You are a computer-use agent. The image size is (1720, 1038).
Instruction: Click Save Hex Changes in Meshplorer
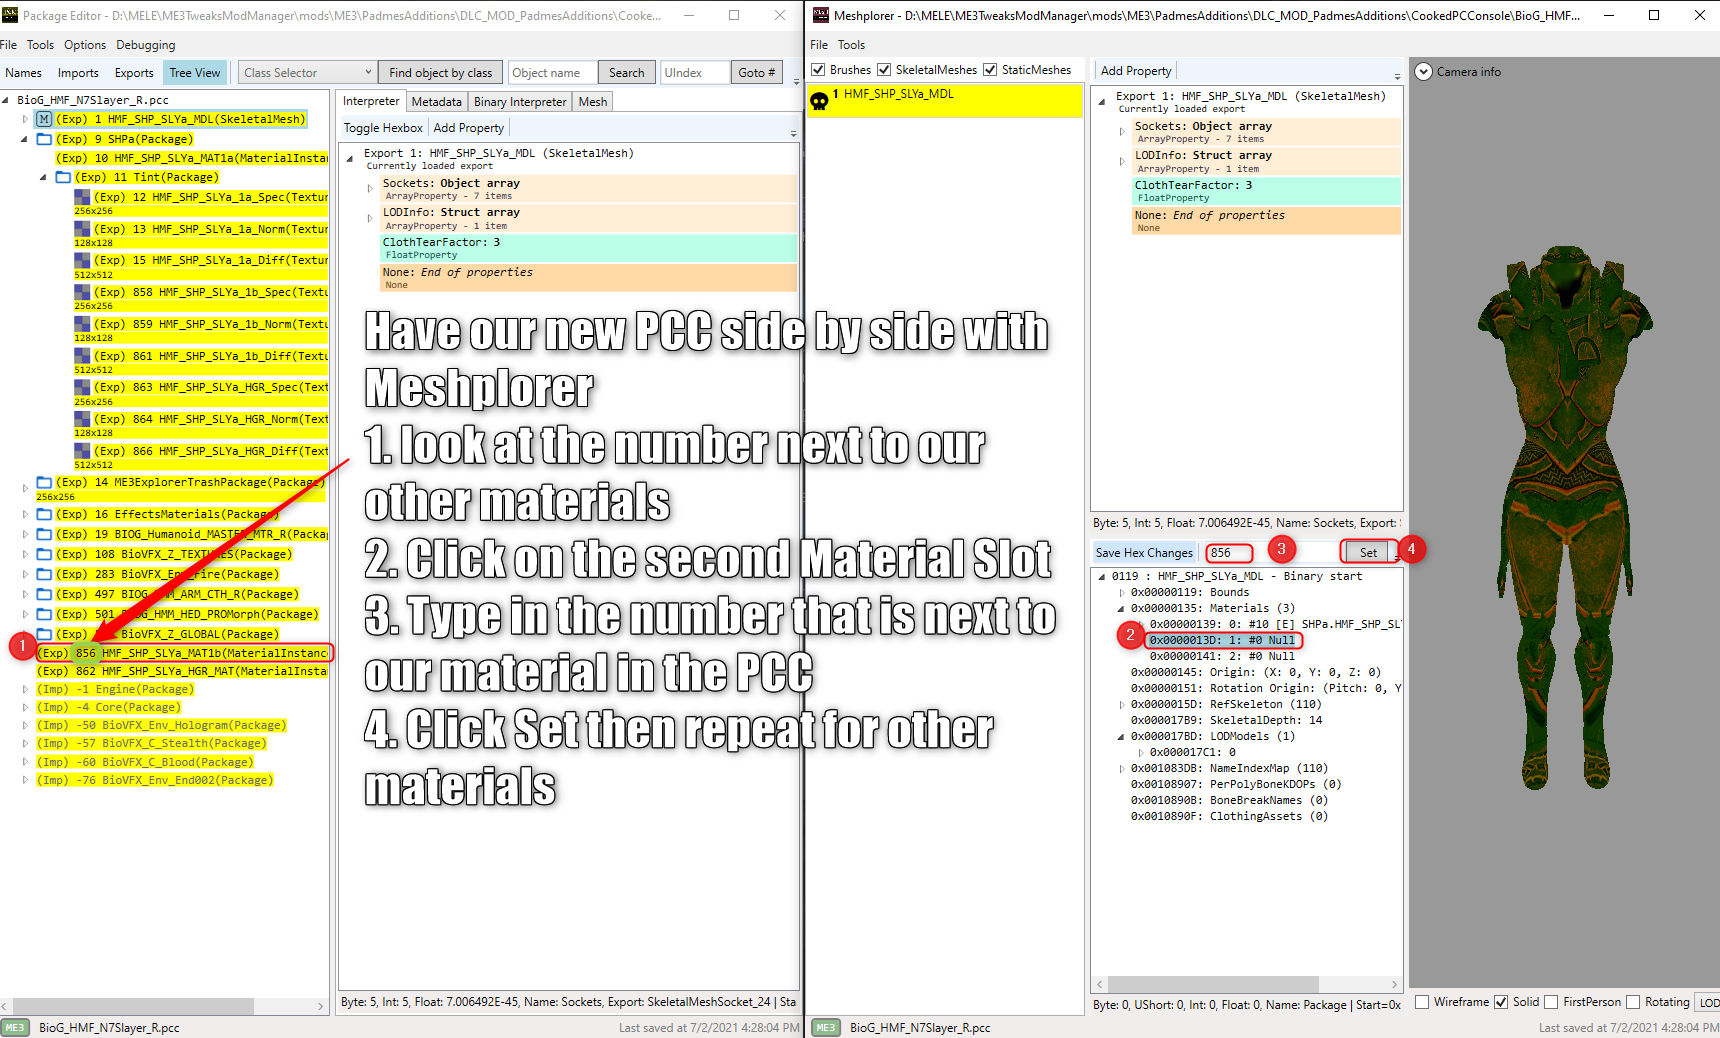coord(1144,553)
